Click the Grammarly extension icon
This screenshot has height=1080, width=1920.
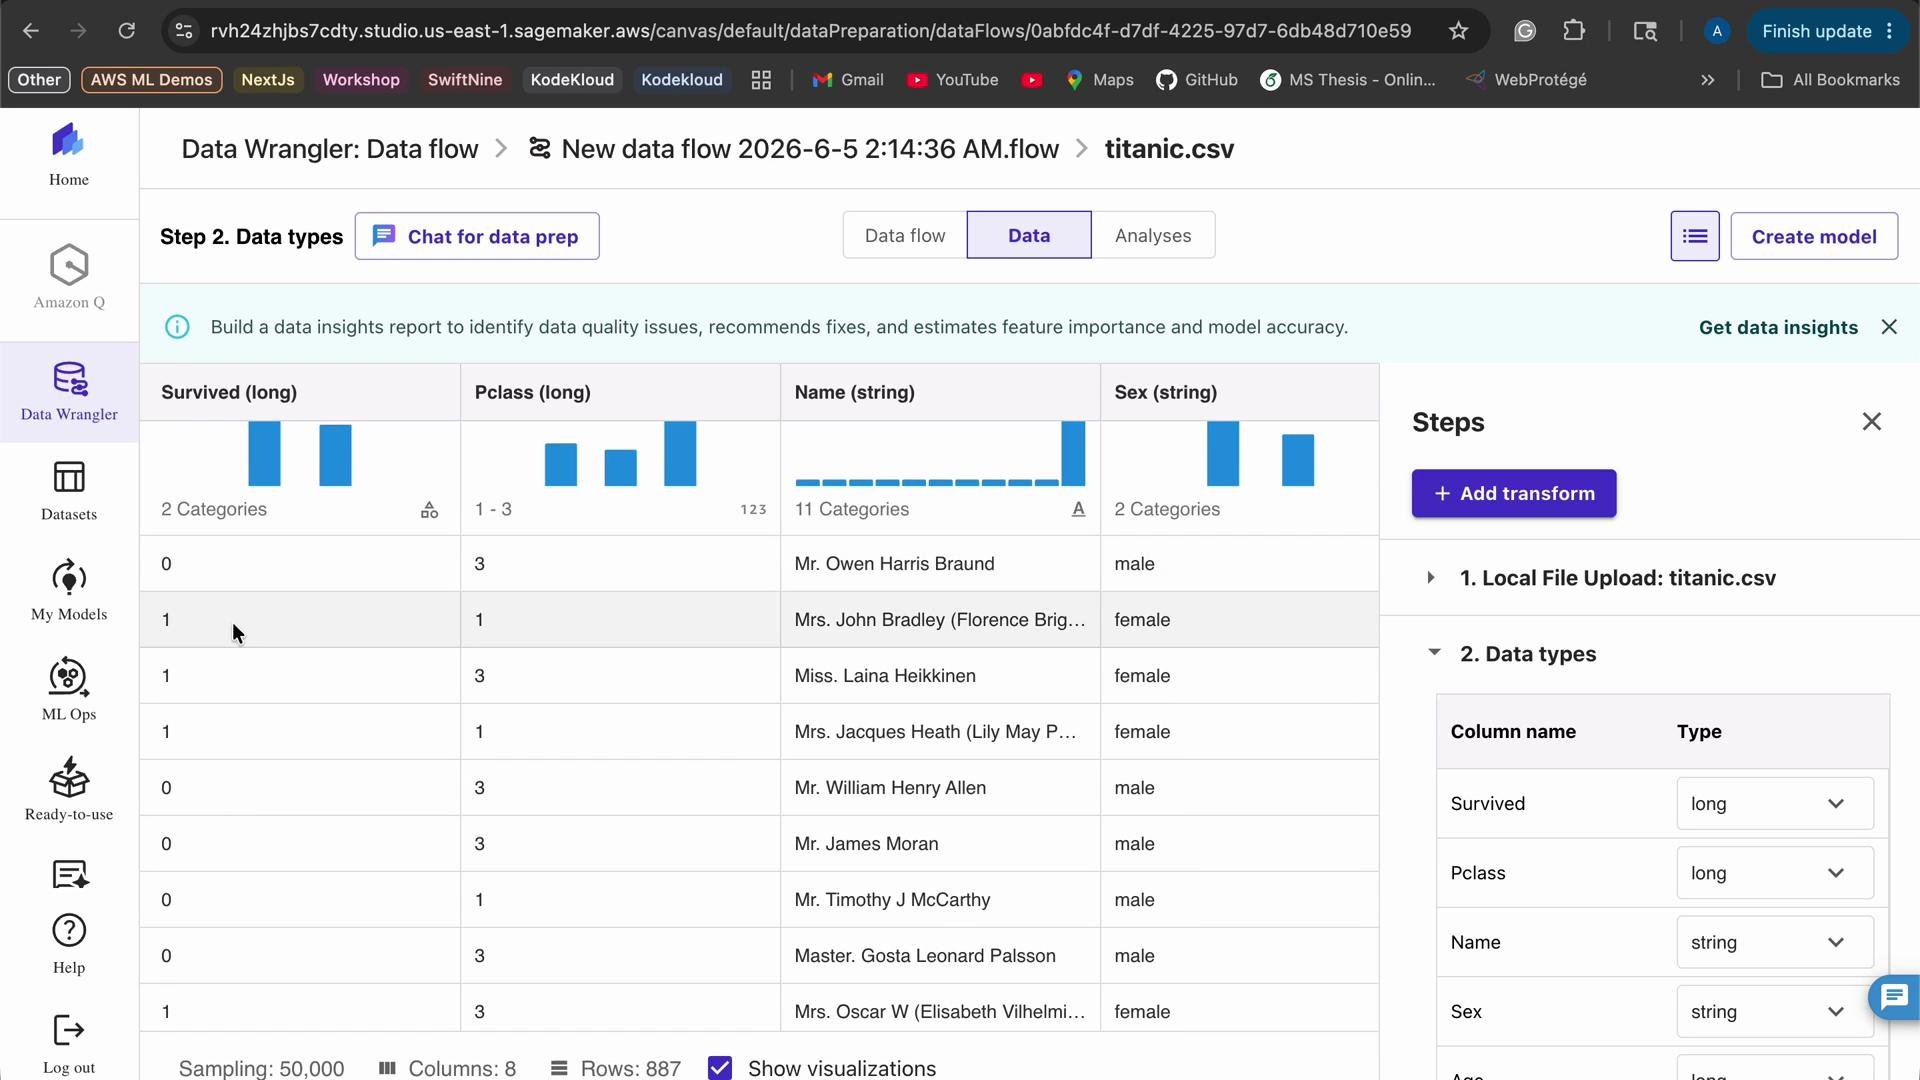(x=1524, y=31)
